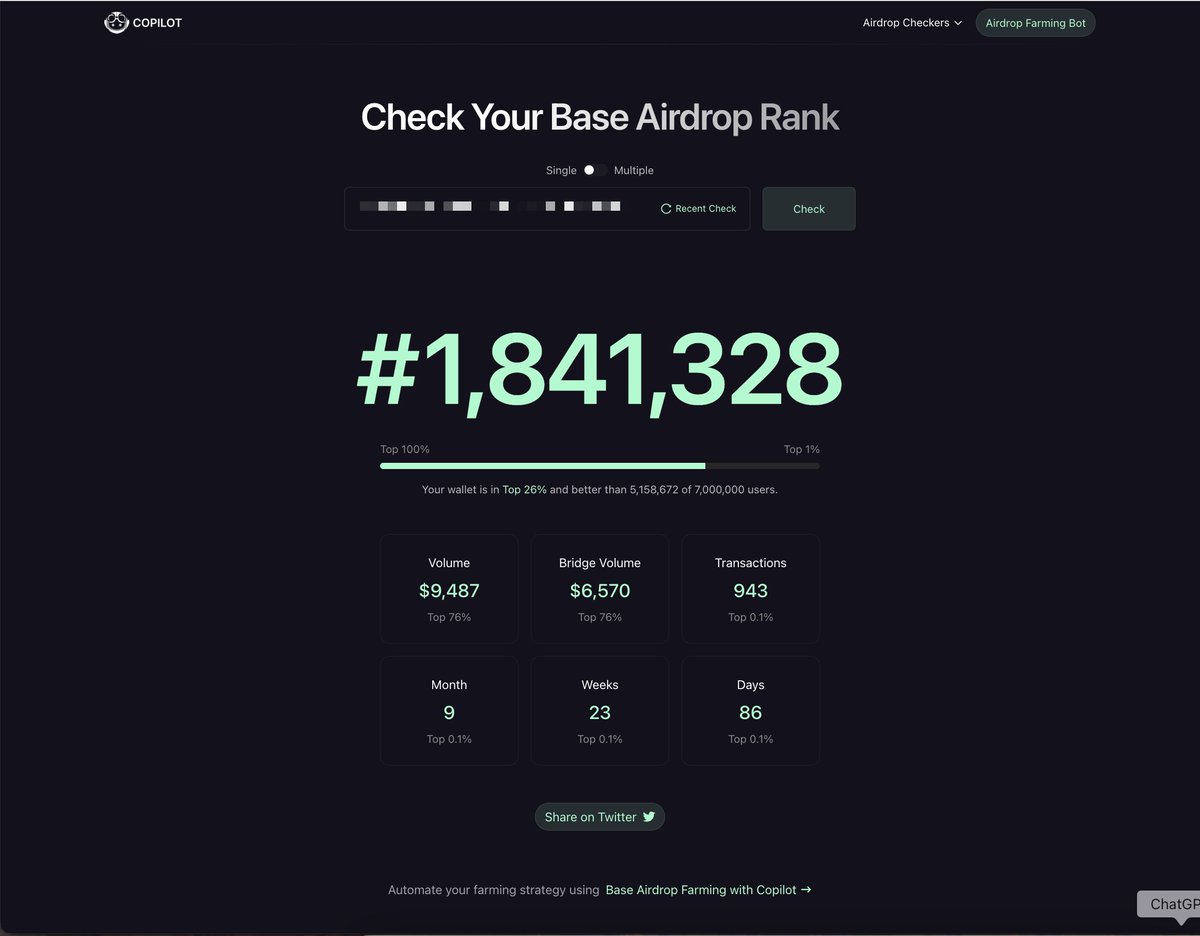The height and width of the screenshot is (936, 1200).
Task: Click the ChatGPT tooltip at bottom right
Action: click(1170, 904)
